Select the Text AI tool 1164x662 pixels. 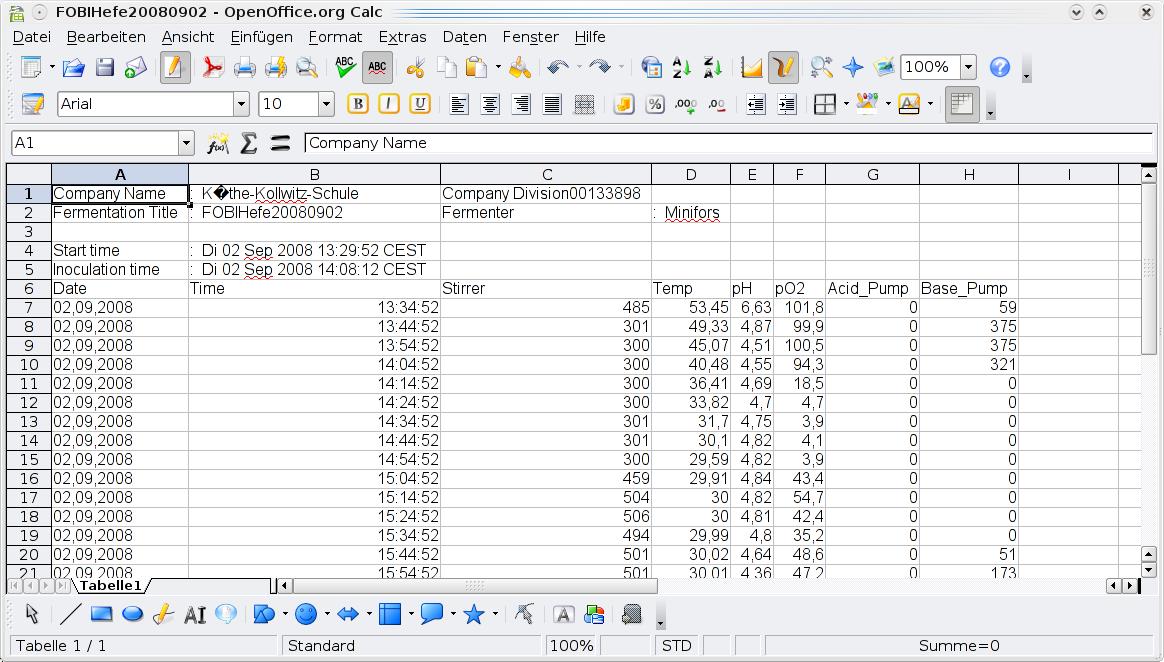194,615
